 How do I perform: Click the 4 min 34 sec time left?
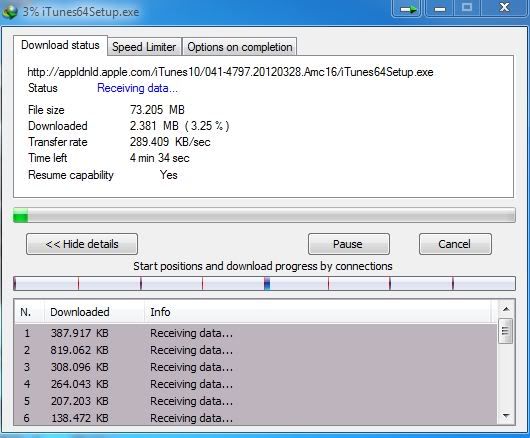[x=160, y=158]
